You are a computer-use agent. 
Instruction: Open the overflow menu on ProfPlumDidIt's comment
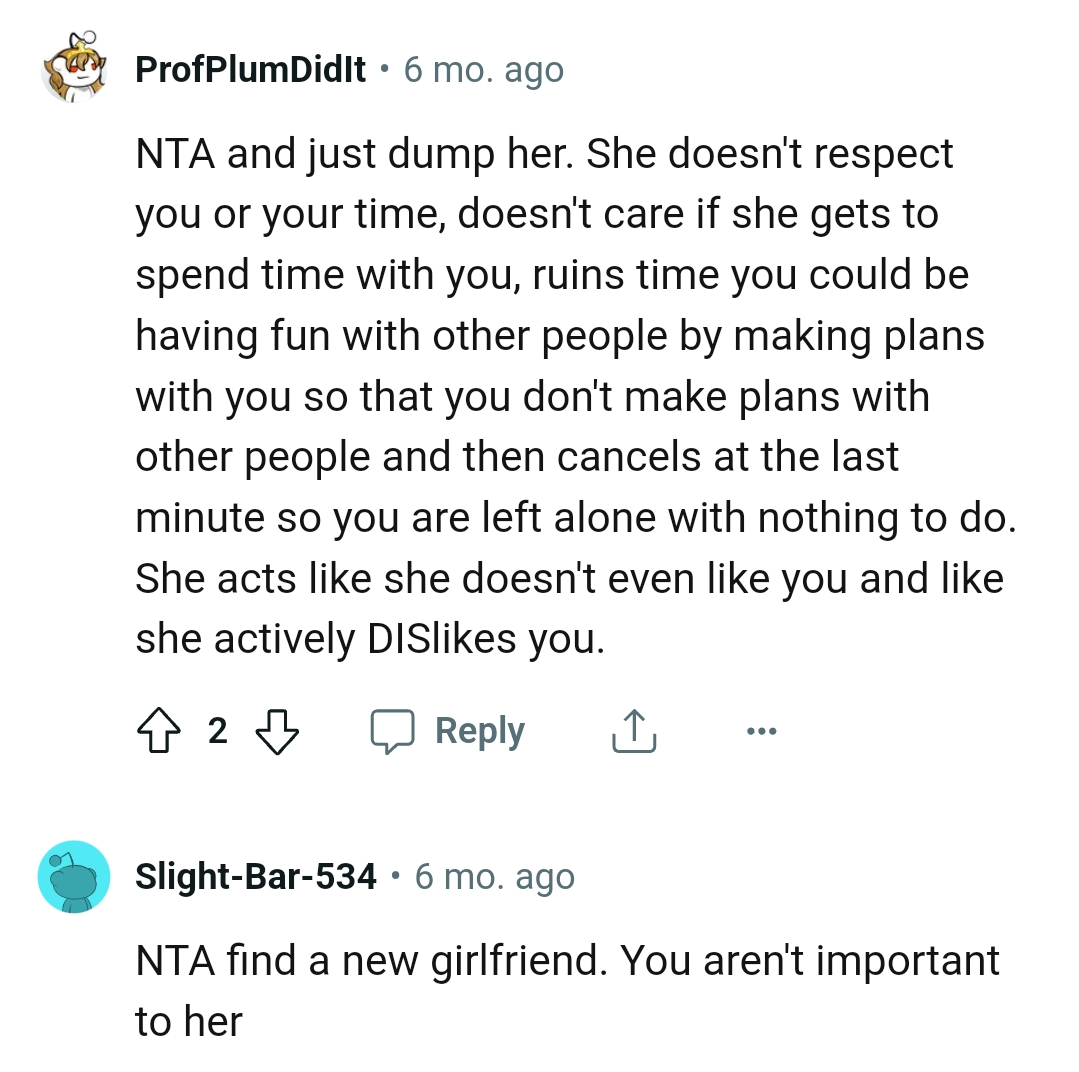pyautogui.click(x=762, y=730)
